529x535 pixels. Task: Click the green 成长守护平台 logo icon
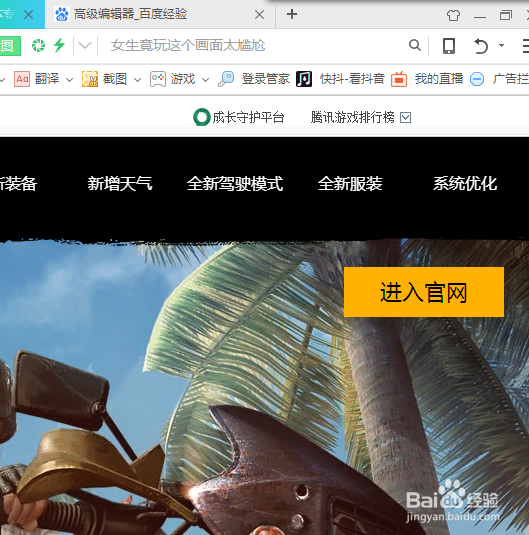coord(201,117)
